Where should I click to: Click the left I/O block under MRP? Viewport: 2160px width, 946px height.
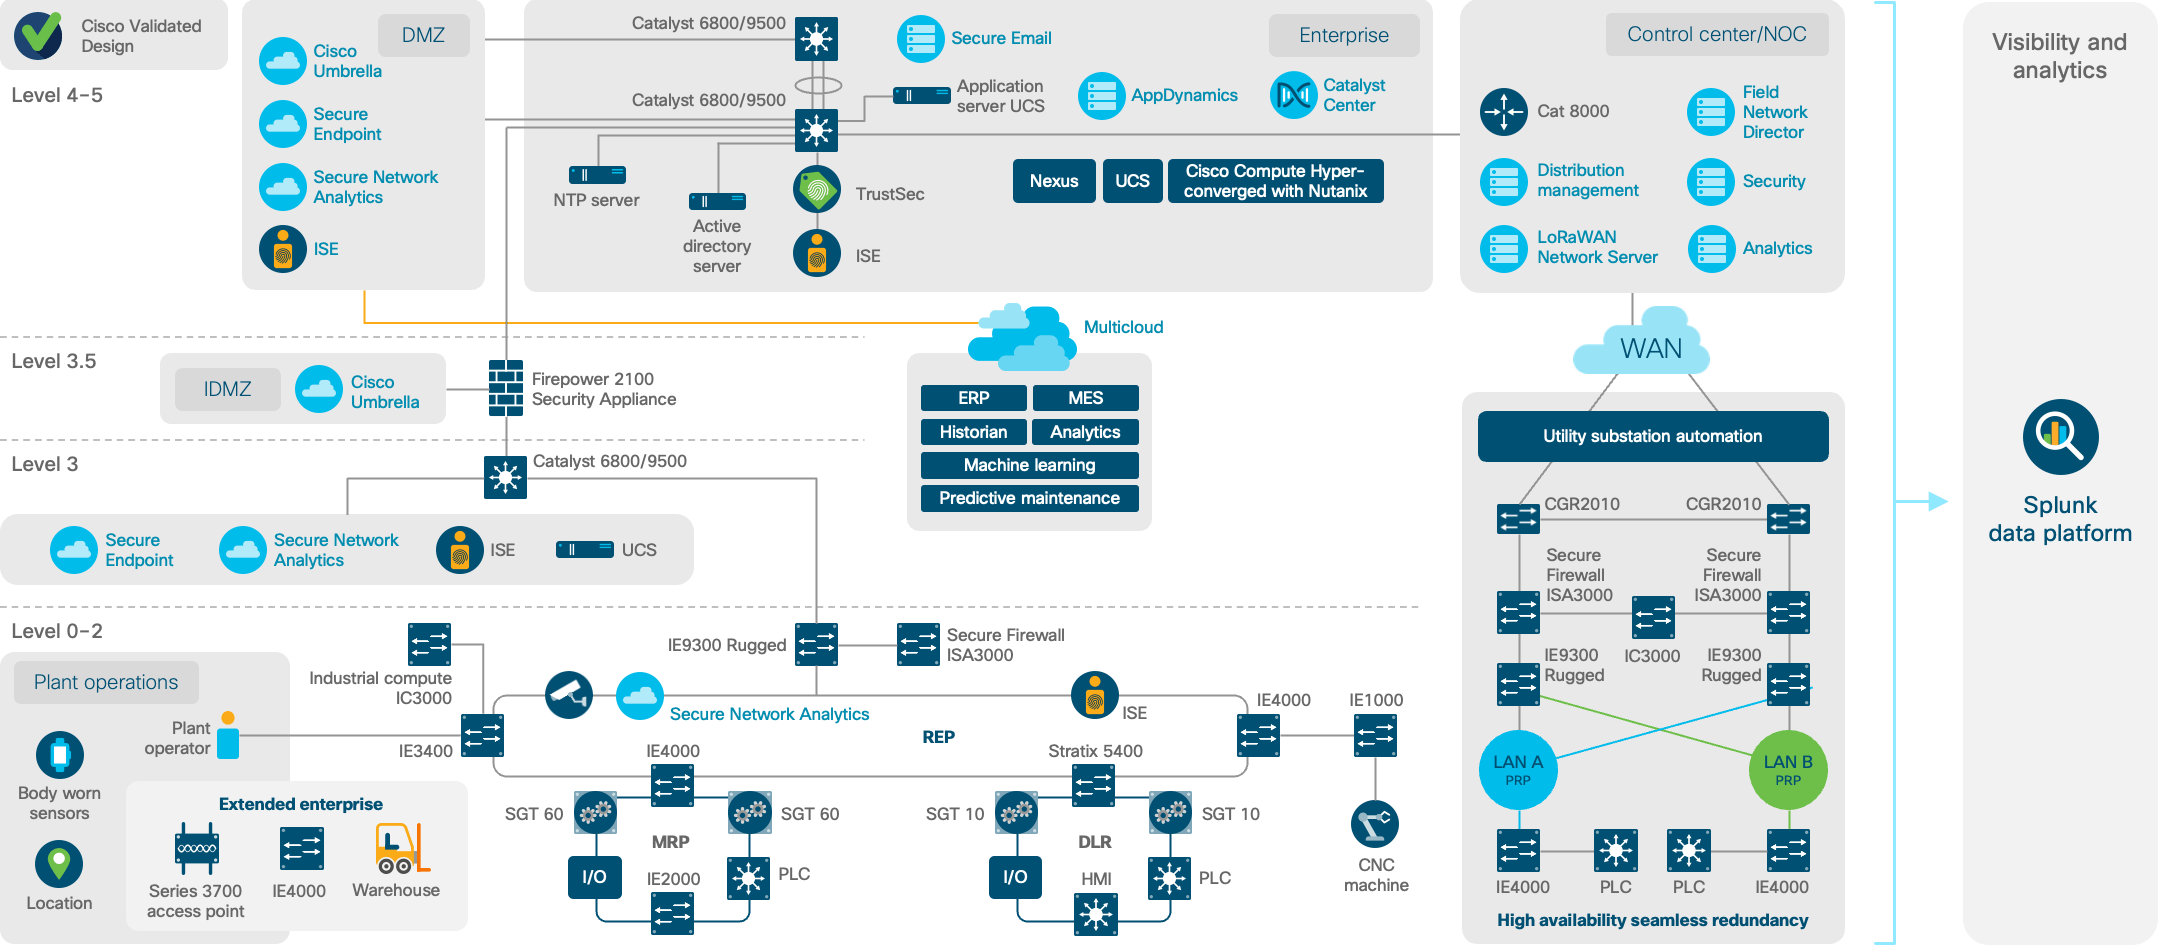point(594,877)
